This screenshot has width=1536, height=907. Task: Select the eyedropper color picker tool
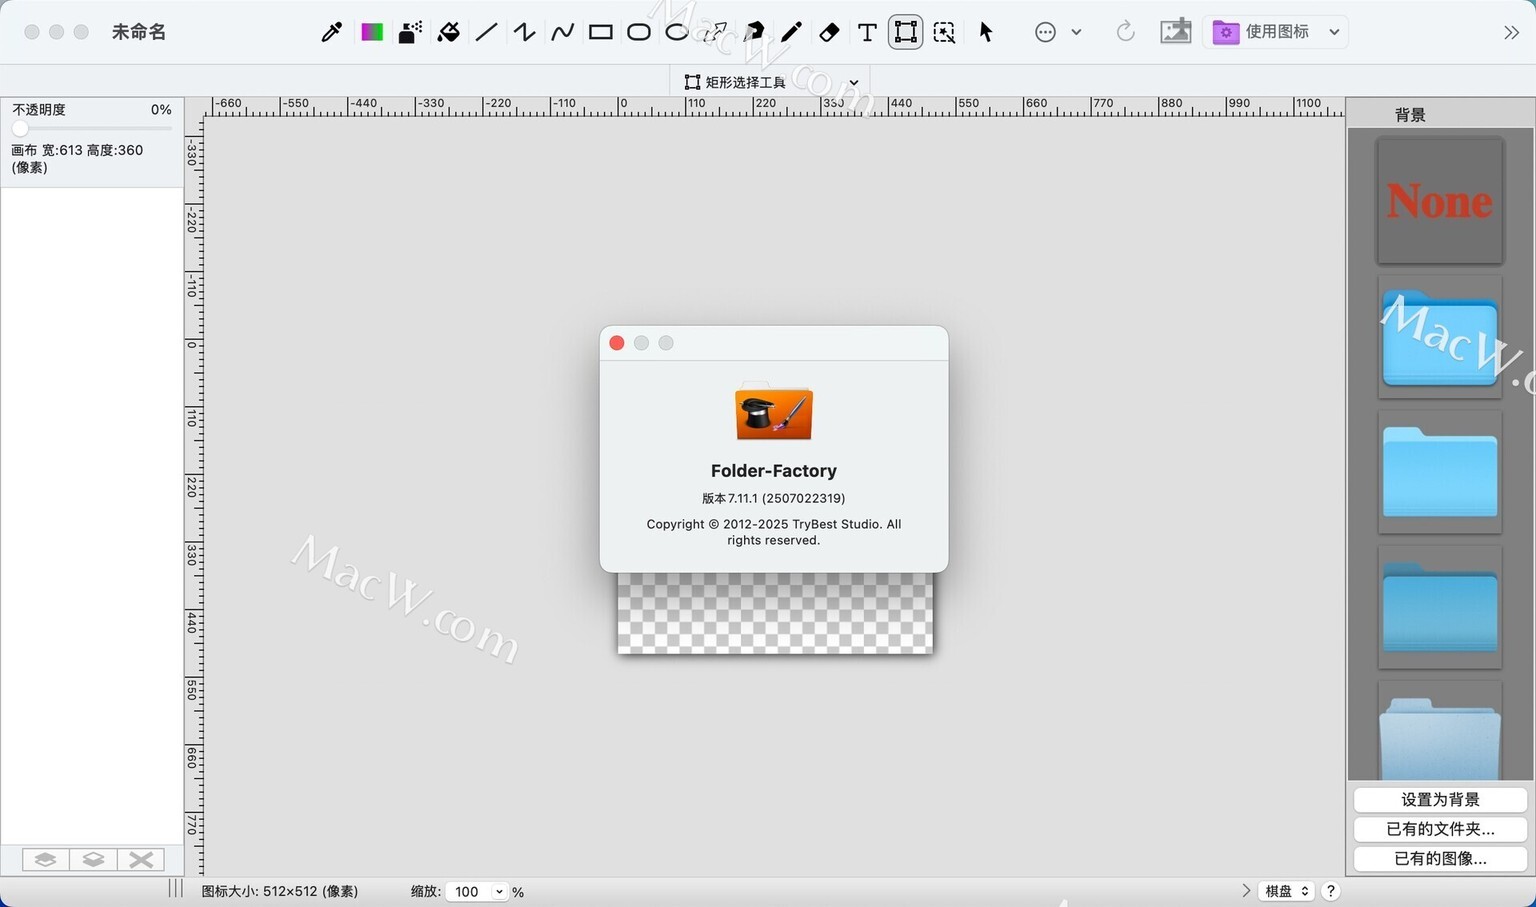point(331,32)
